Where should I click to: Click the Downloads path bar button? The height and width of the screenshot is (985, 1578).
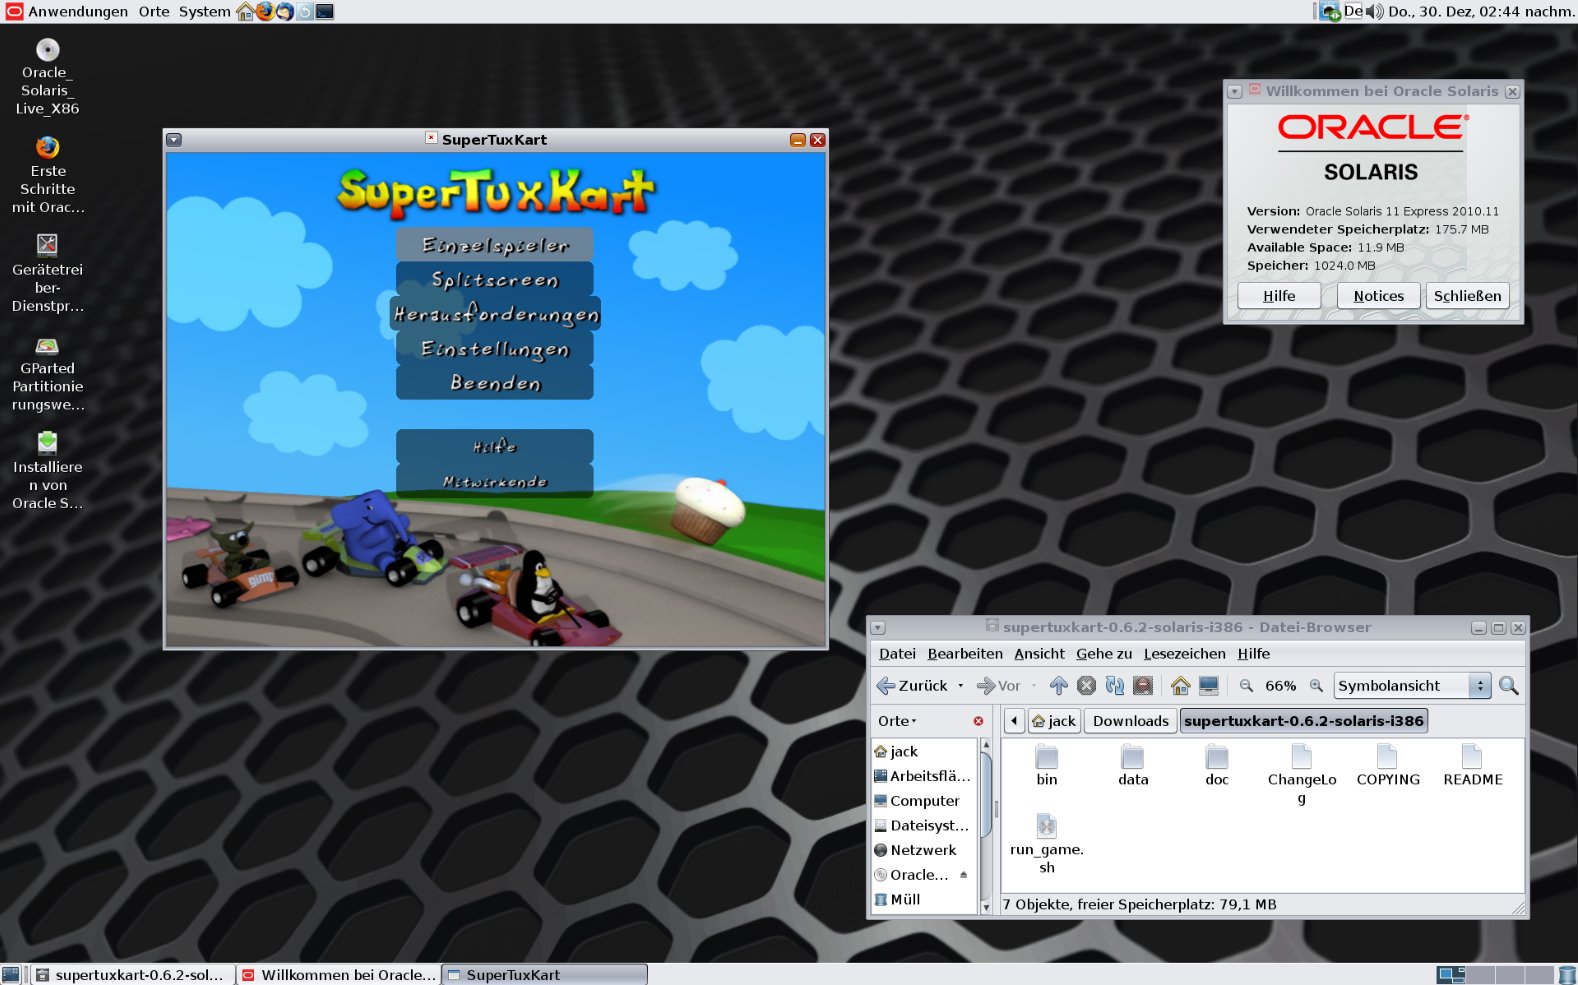(1130, 720)
